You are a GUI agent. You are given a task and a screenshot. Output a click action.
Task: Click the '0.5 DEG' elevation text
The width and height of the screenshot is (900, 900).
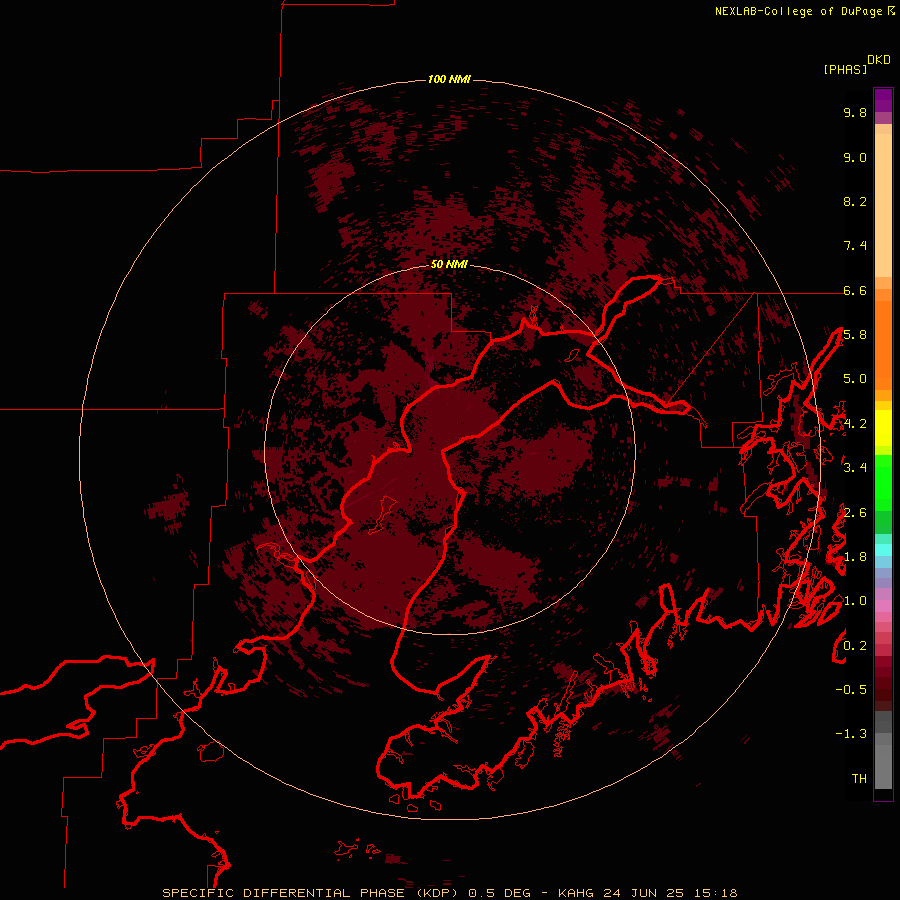pyautogui.click(x=499, y=893)
